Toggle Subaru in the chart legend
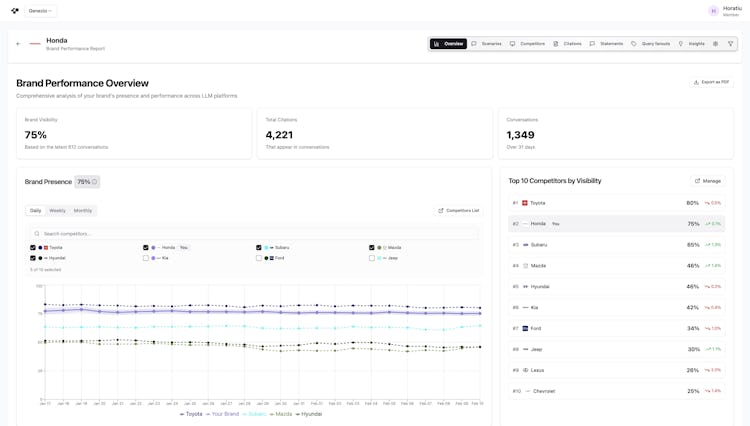The width and height of the screenshot is (750, 426). (x=254, y=414)
